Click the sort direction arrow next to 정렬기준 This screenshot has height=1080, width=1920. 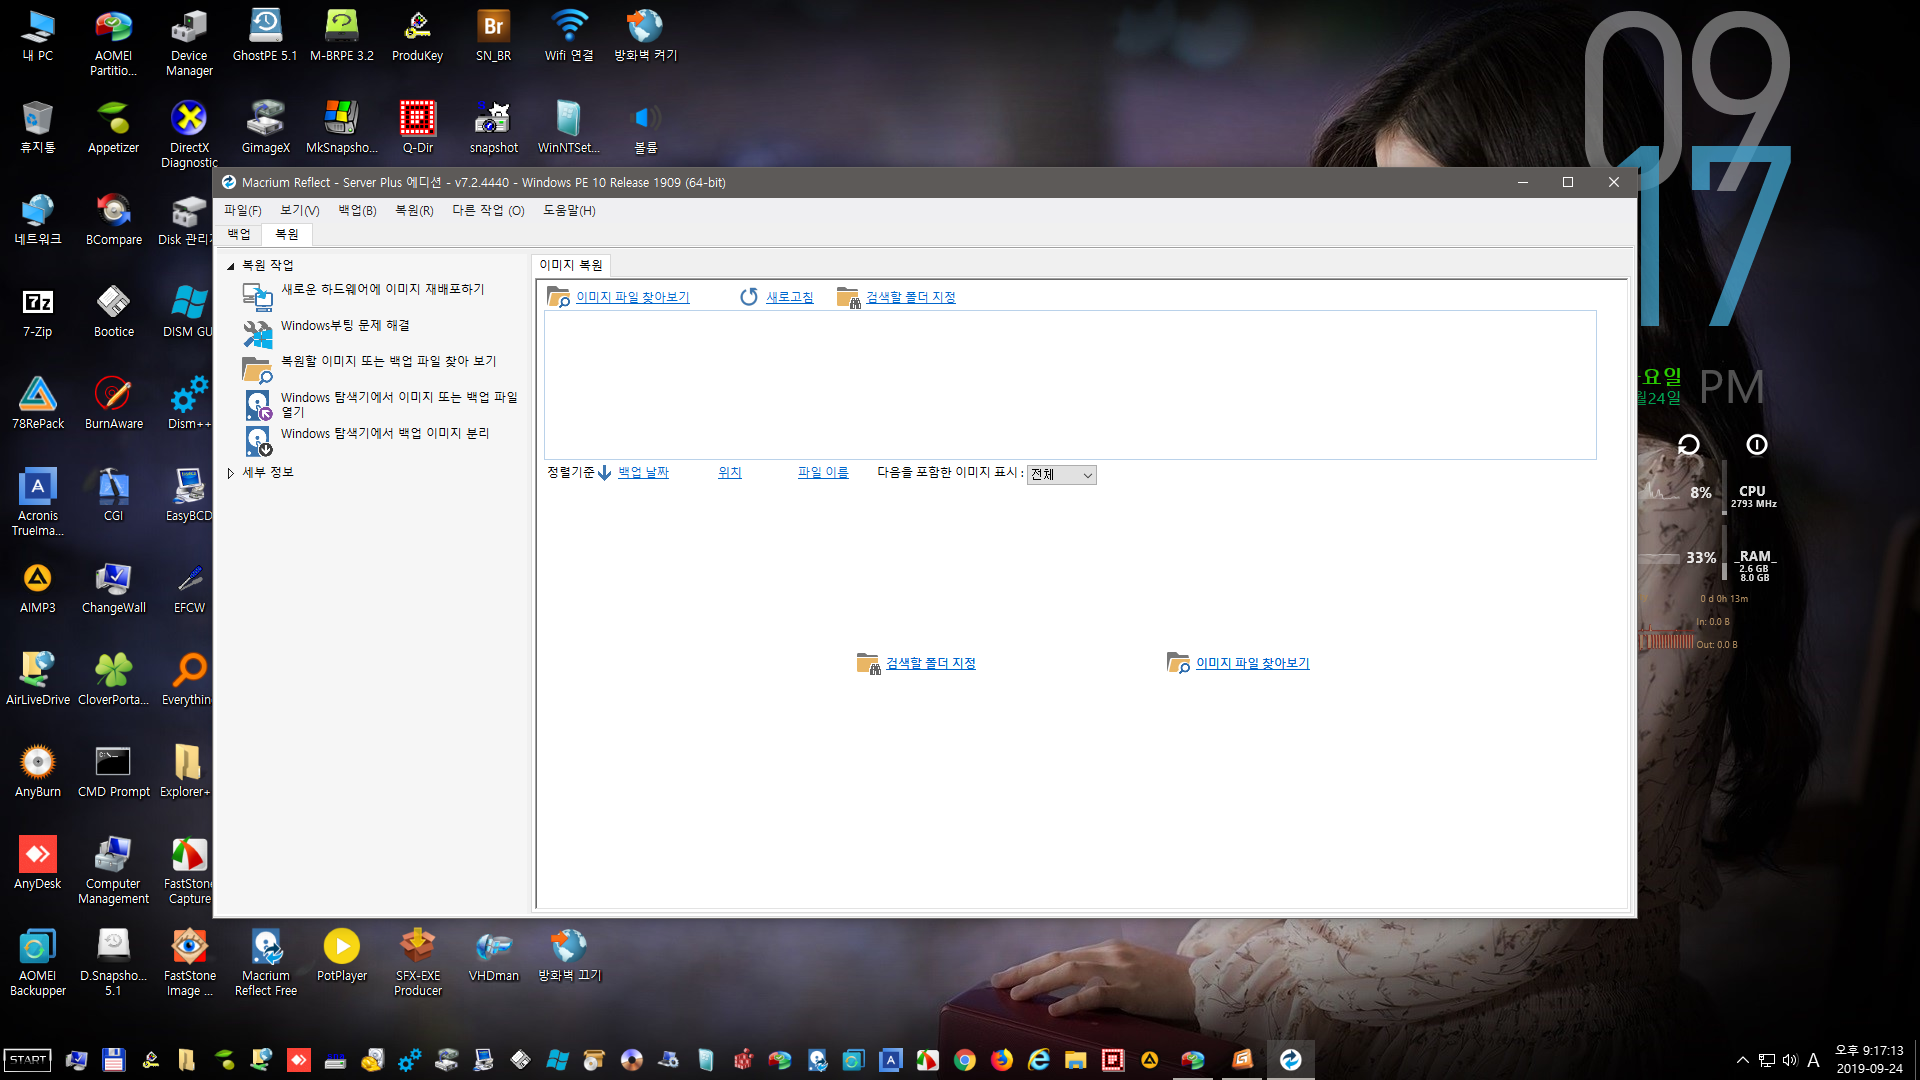point(604,473)
